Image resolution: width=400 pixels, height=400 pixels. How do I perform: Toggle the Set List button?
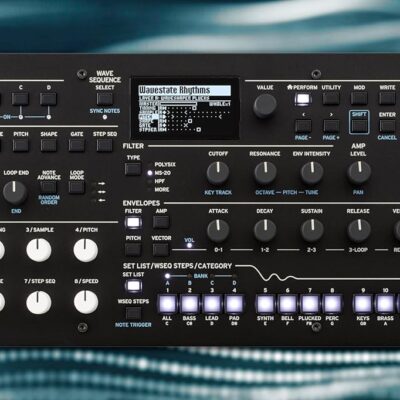133,286
